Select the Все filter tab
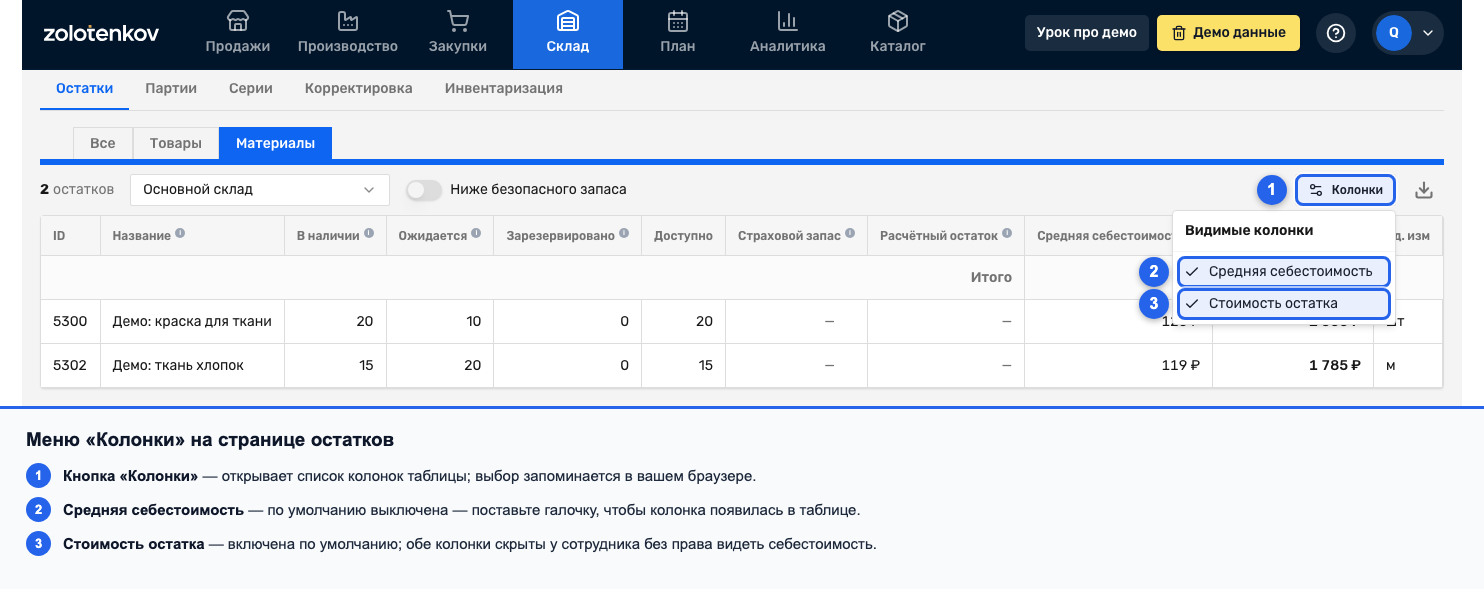The width and height of the screenshot is (1484, 589). coord(103,143)
